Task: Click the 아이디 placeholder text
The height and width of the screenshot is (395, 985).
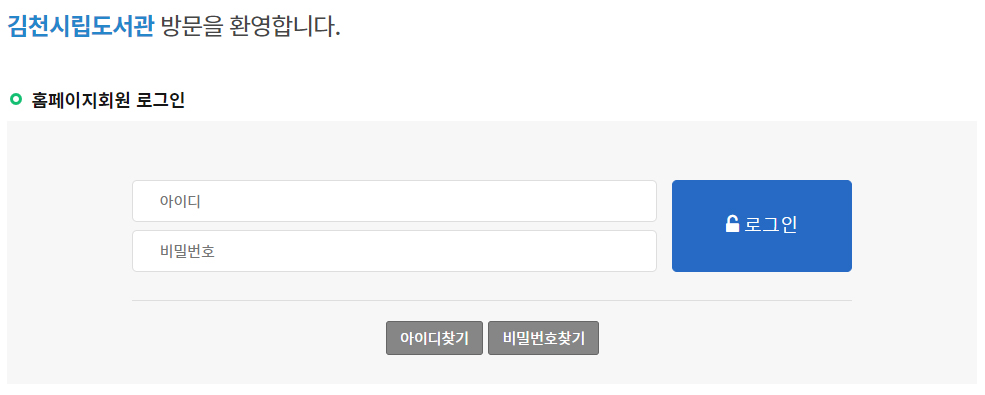Action: point(180,202)
